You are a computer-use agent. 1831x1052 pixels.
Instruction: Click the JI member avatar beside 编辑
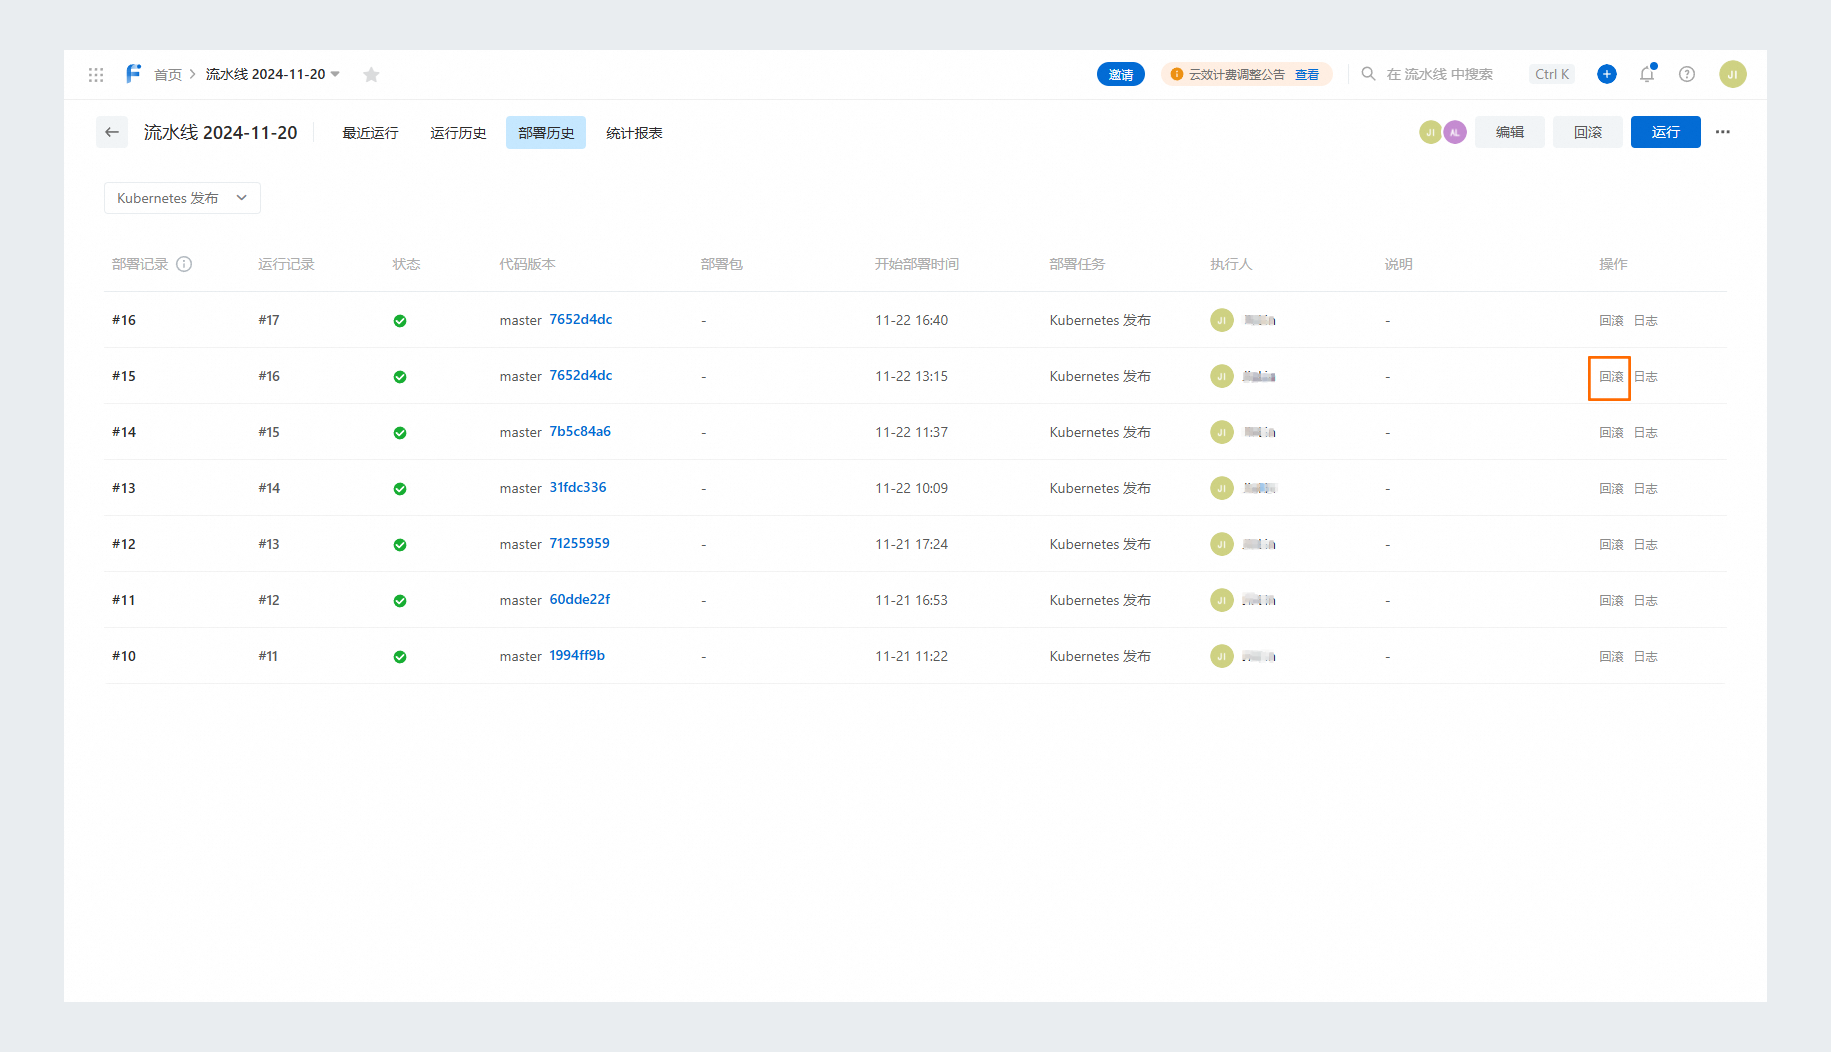pos(1431,132)
